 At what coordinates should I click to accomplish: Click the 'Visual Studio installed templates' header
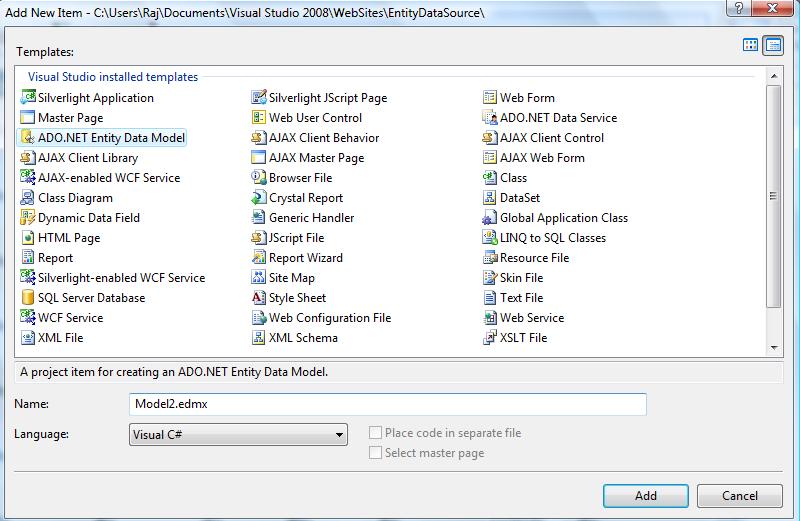click(113, 77)
